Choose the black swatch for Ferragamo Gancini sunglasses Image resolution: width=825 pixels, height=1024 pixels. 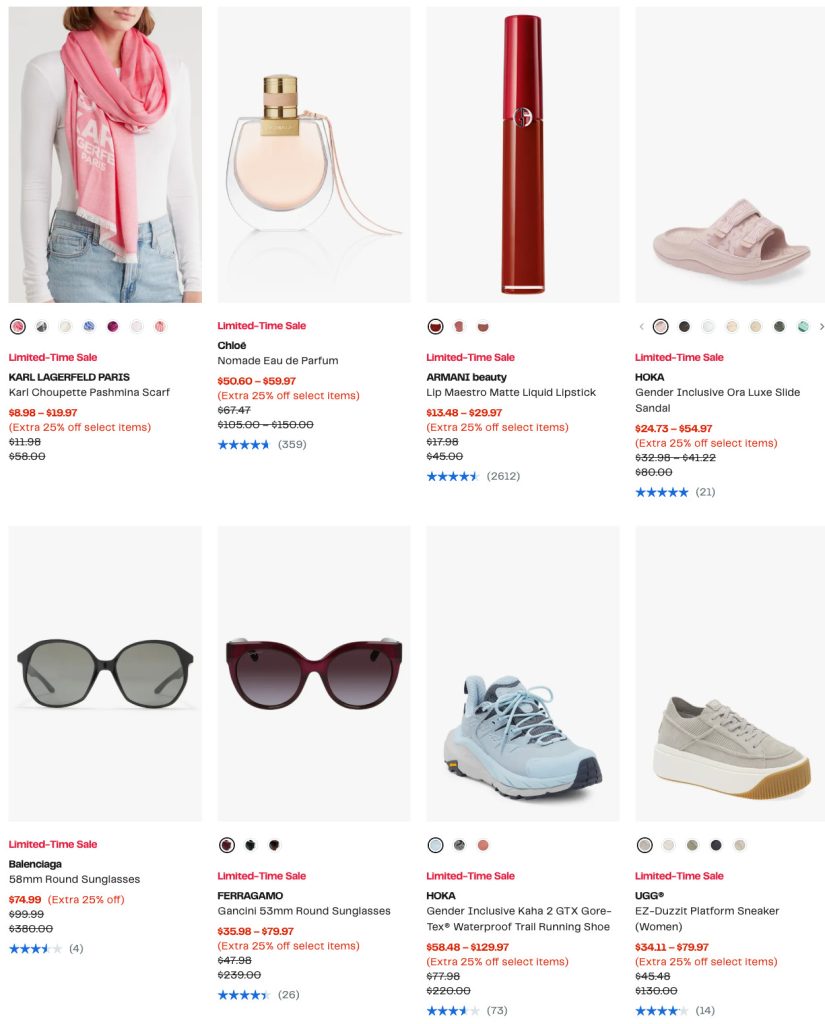250,845
